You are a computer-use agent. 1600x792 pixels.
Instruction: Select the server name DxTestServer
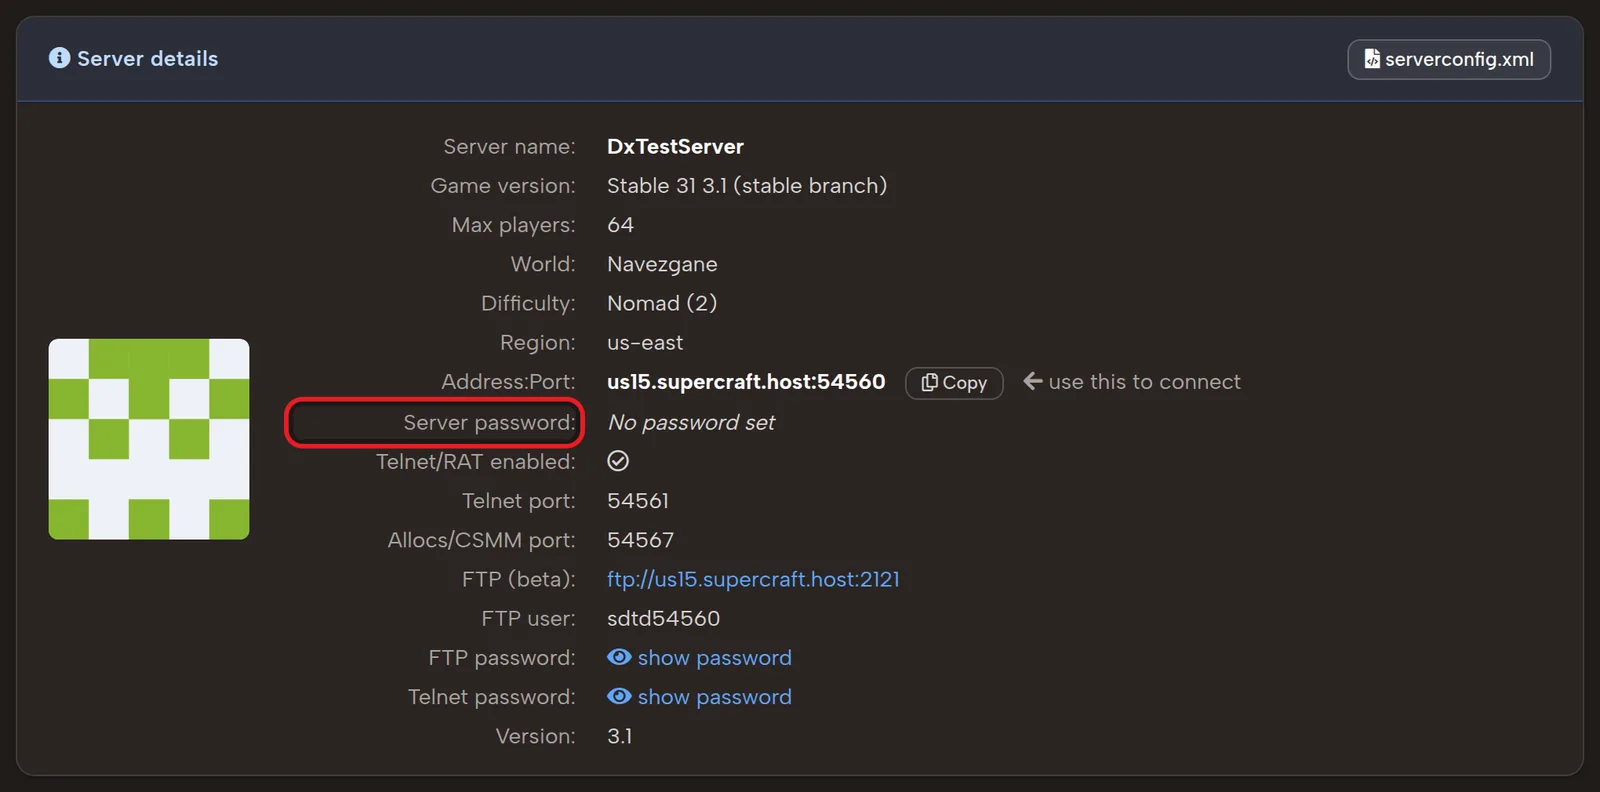675,147
